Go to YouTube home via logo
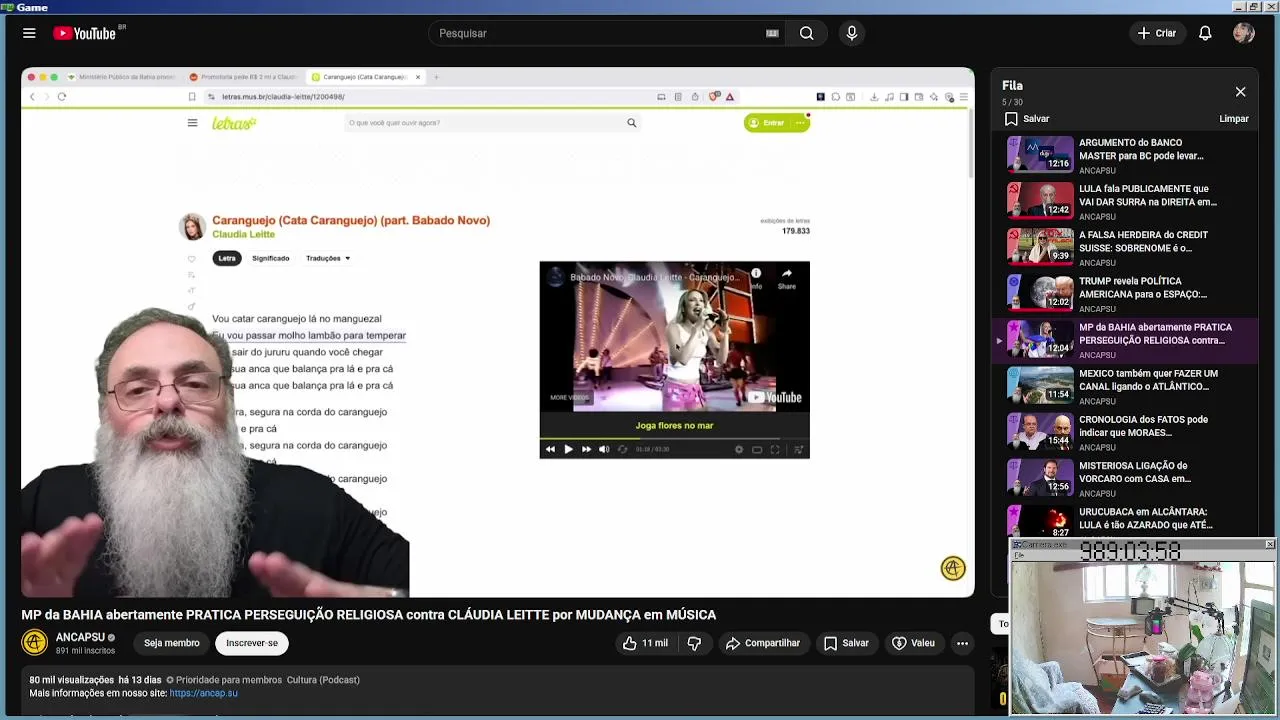Viewport: 1280px width, 720px height. [x=85, y=33]
